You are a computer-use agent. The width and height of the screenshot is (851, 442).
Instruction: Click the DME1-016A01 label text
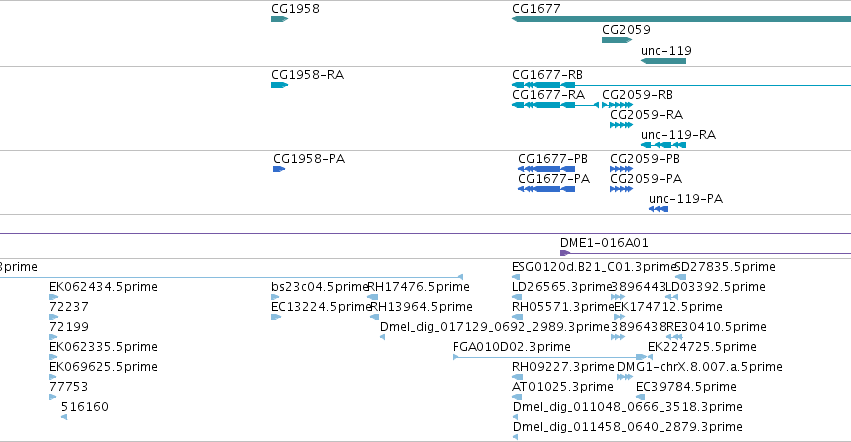(604, 243)
